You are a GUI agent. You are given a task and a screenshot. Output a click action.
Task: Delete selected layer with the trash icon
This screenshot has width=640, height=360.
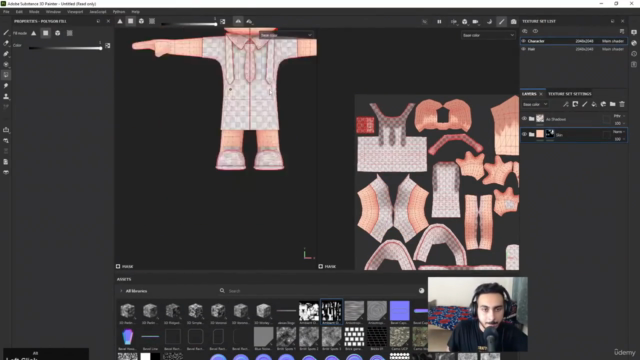pos(622,104)
